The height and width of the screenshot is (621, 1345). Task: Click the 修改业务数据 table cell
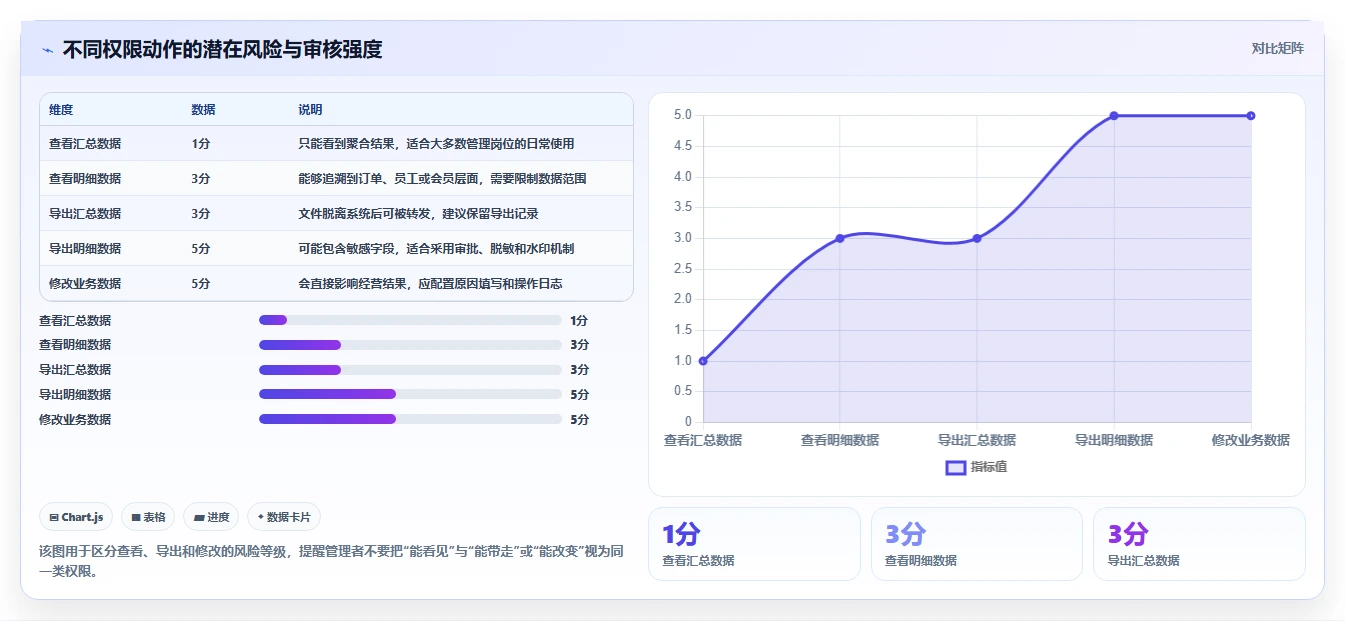point(85,283)
